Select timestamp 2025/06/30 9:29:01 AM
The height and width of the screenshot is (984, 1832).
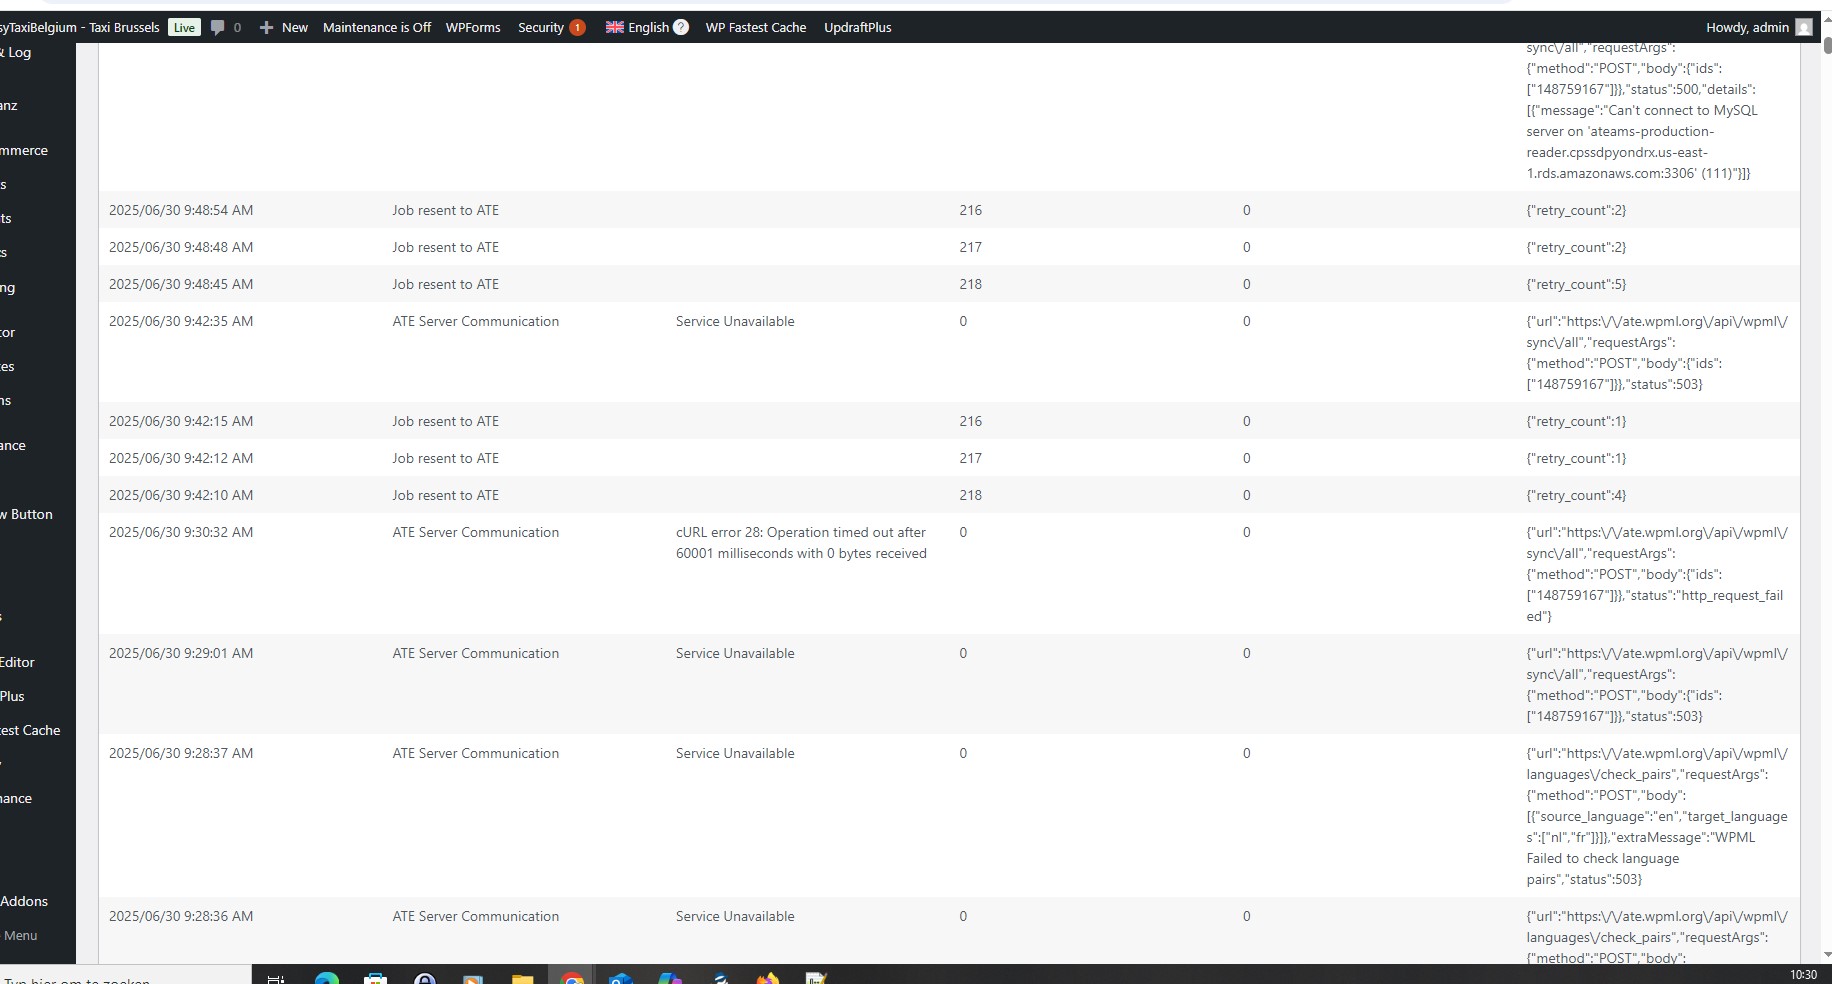[x=181, y=653]
